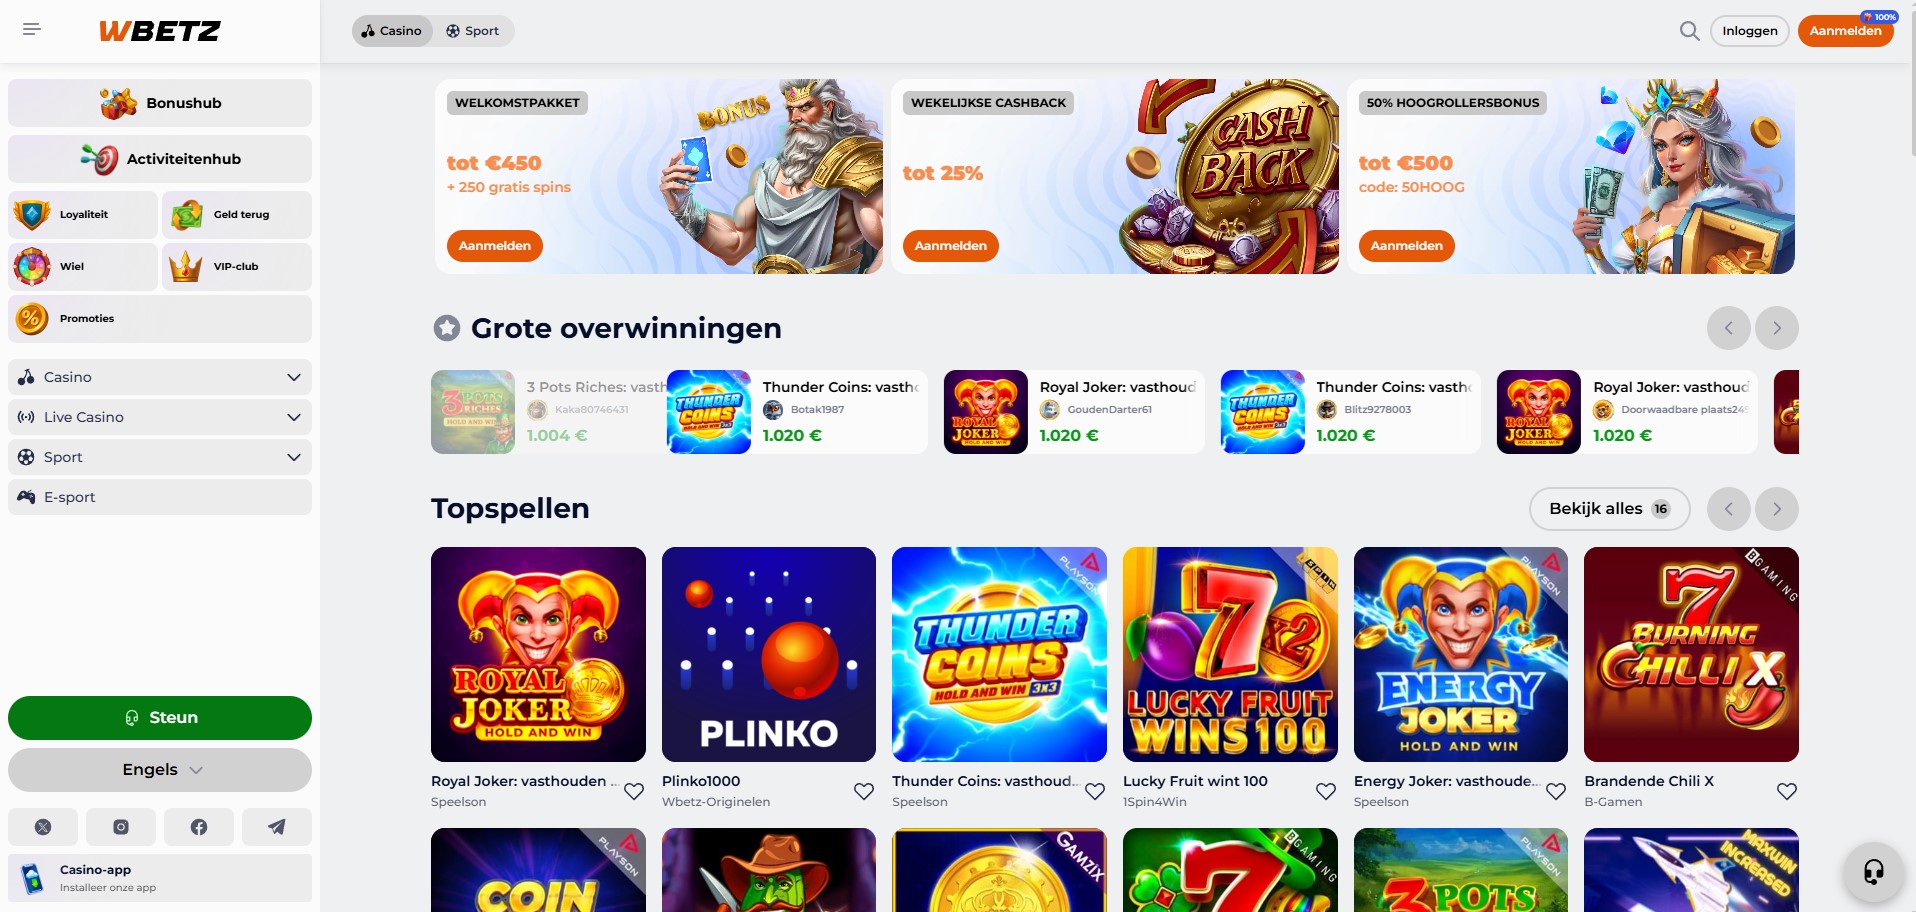Open the search magnifier icon
Image resolution: width=1916 pixels, height=912 pixels.
(x=1689, y=31)
